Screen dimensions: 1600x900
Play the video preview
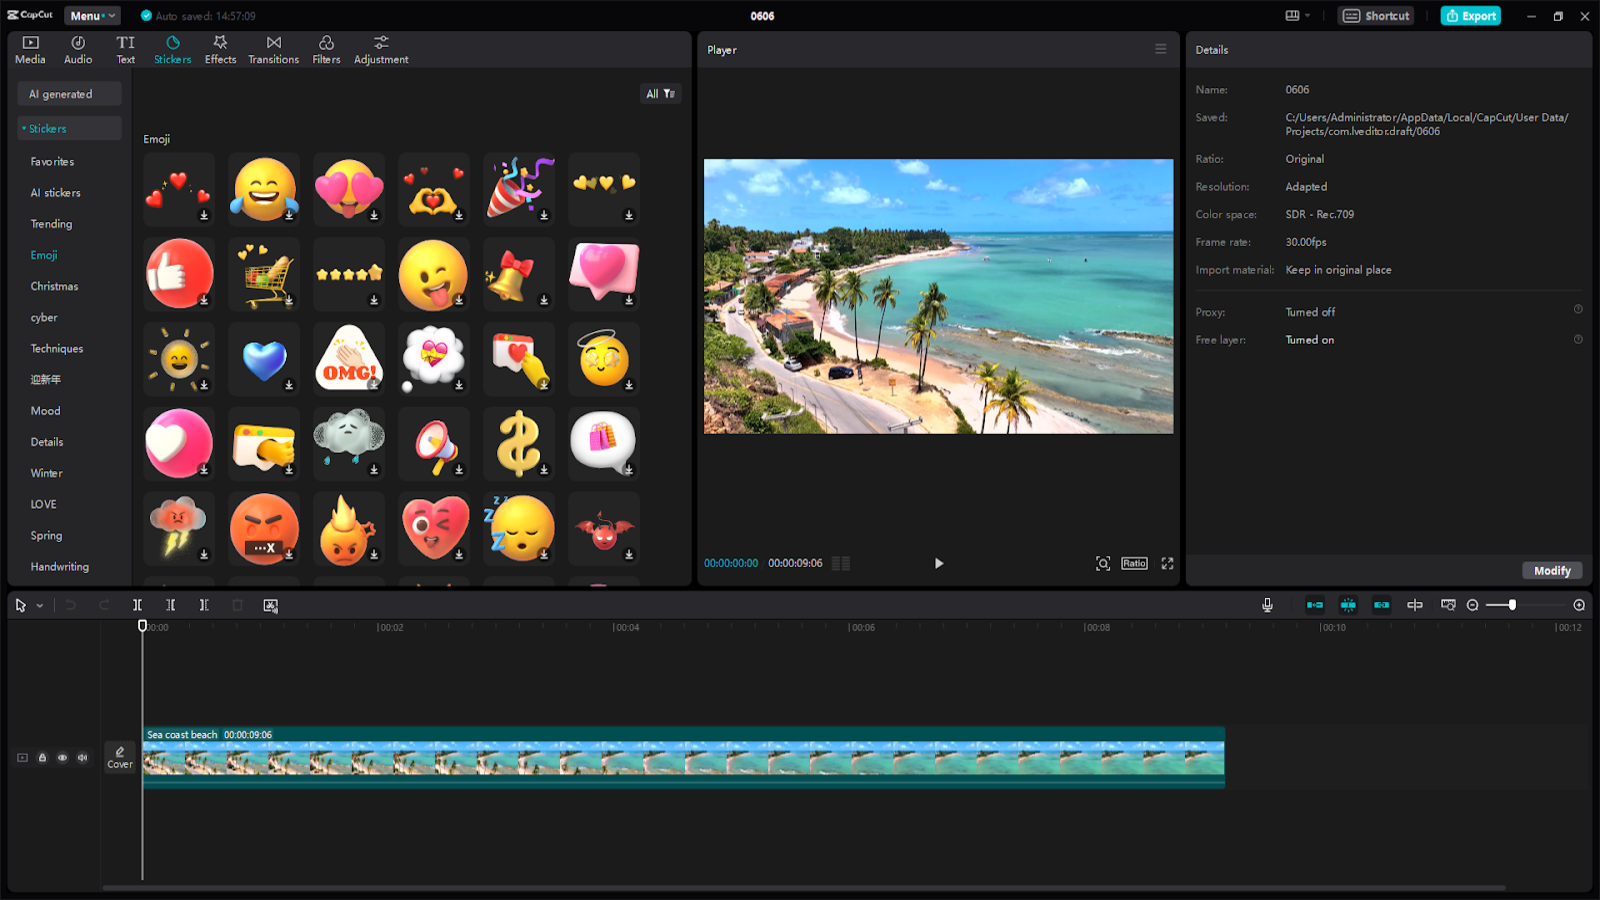(x=938, y=563)
